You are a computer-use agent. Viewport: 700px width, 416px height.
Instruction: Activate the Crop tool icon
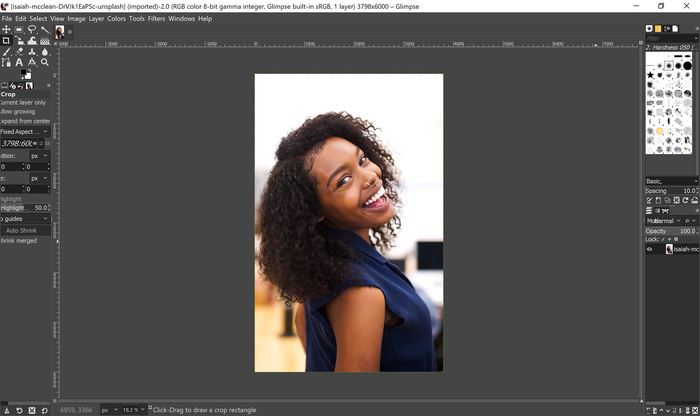click(6, 41)
